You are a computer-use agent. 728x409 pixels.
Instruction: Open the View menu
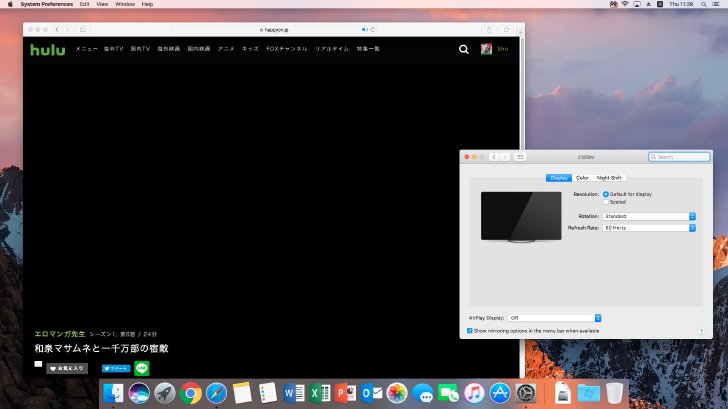(102, 4)
